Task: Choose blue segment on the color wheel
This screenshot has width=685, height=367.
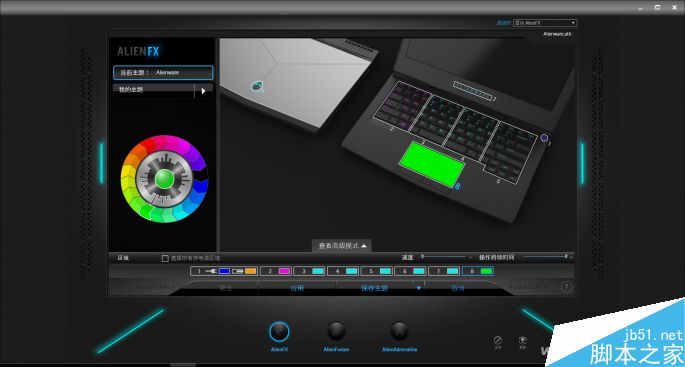Action: pos(201,187)
